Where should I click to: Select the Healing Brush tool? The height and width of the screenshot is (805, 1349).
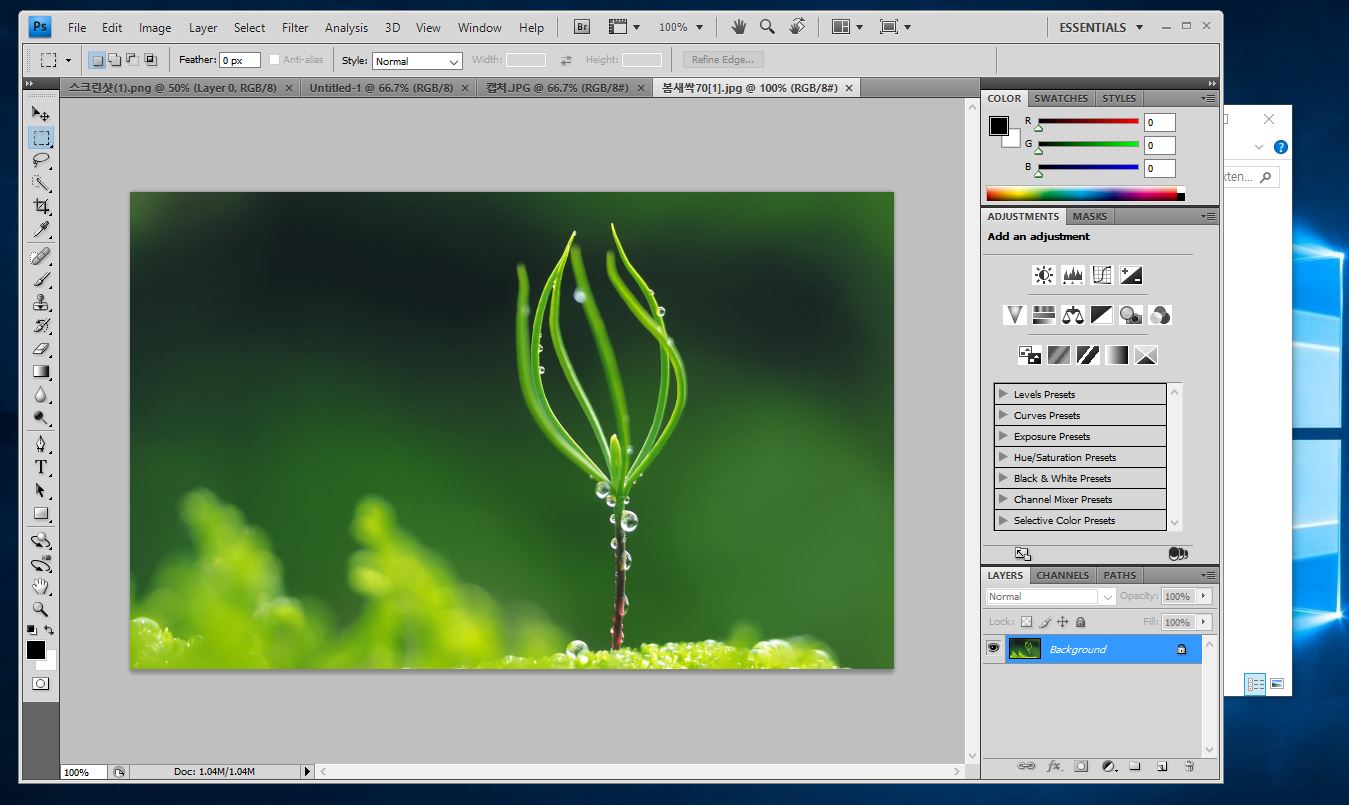point(41,257)
